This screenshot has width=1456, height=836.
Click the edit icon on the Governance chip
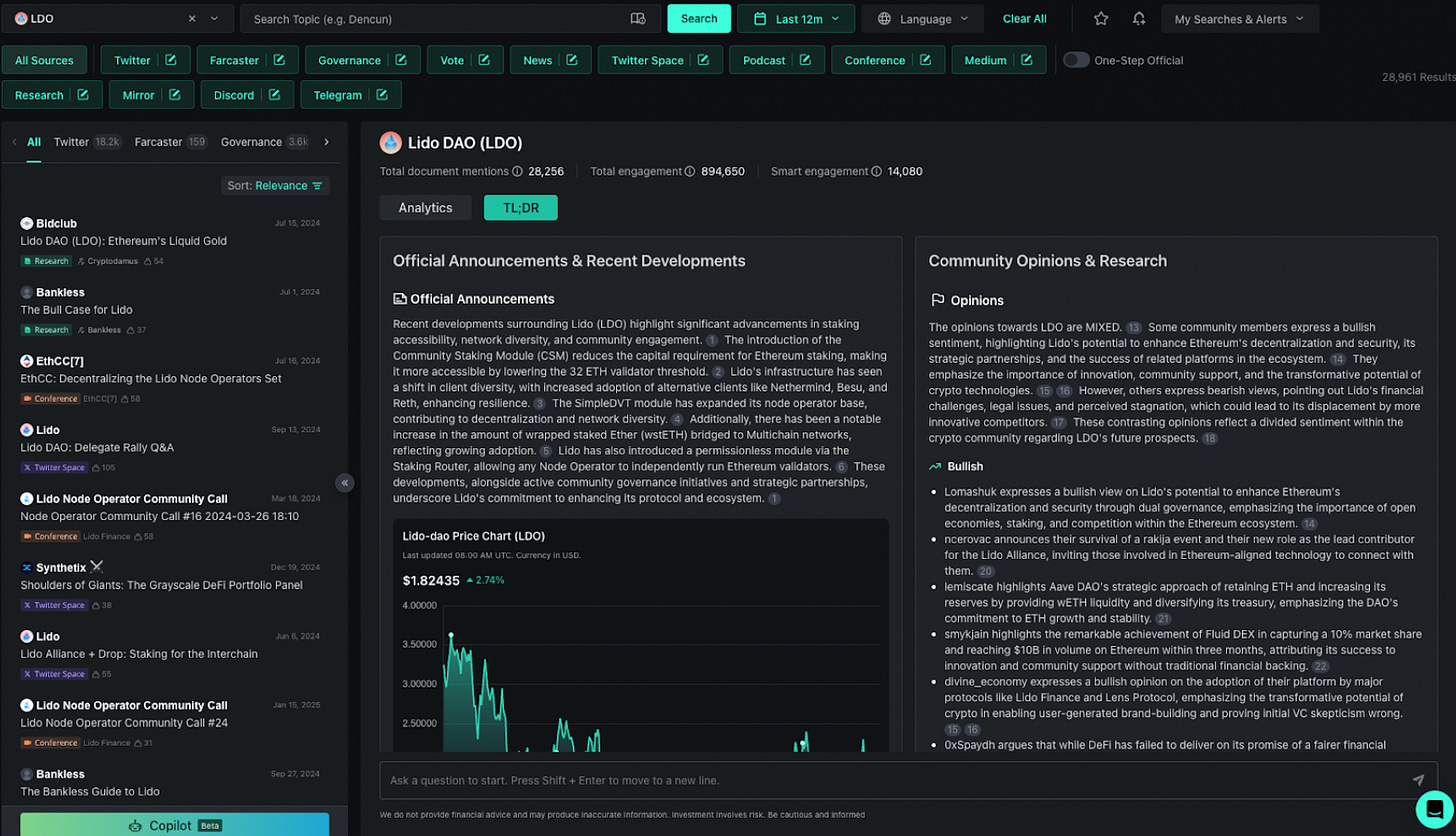(x=401, y=60)
